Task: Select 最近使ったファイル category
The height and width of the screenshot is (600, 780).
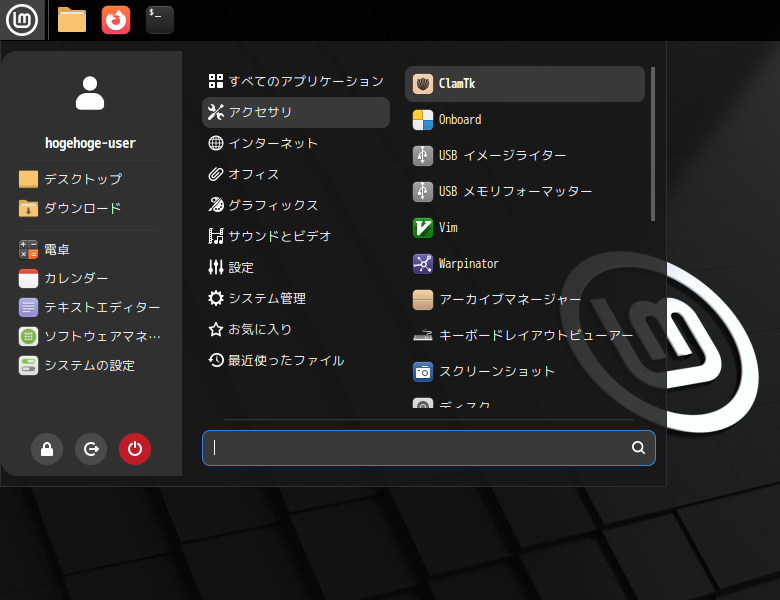Action: coord(296,360)
